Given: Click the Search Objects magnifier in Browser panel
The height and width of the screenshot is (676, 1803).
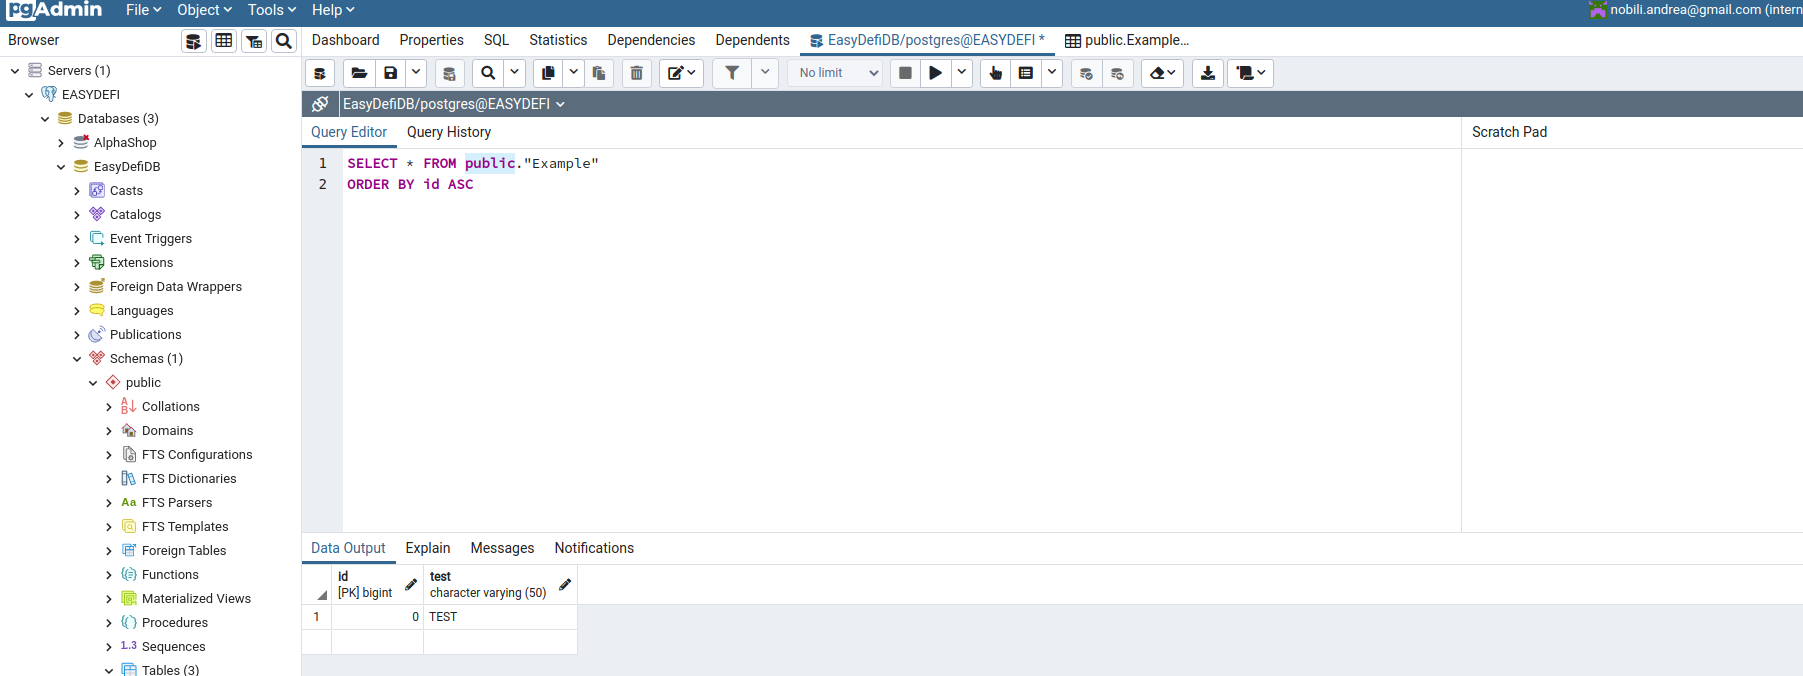Looking at the screenshot, I should tap(284, 41).
